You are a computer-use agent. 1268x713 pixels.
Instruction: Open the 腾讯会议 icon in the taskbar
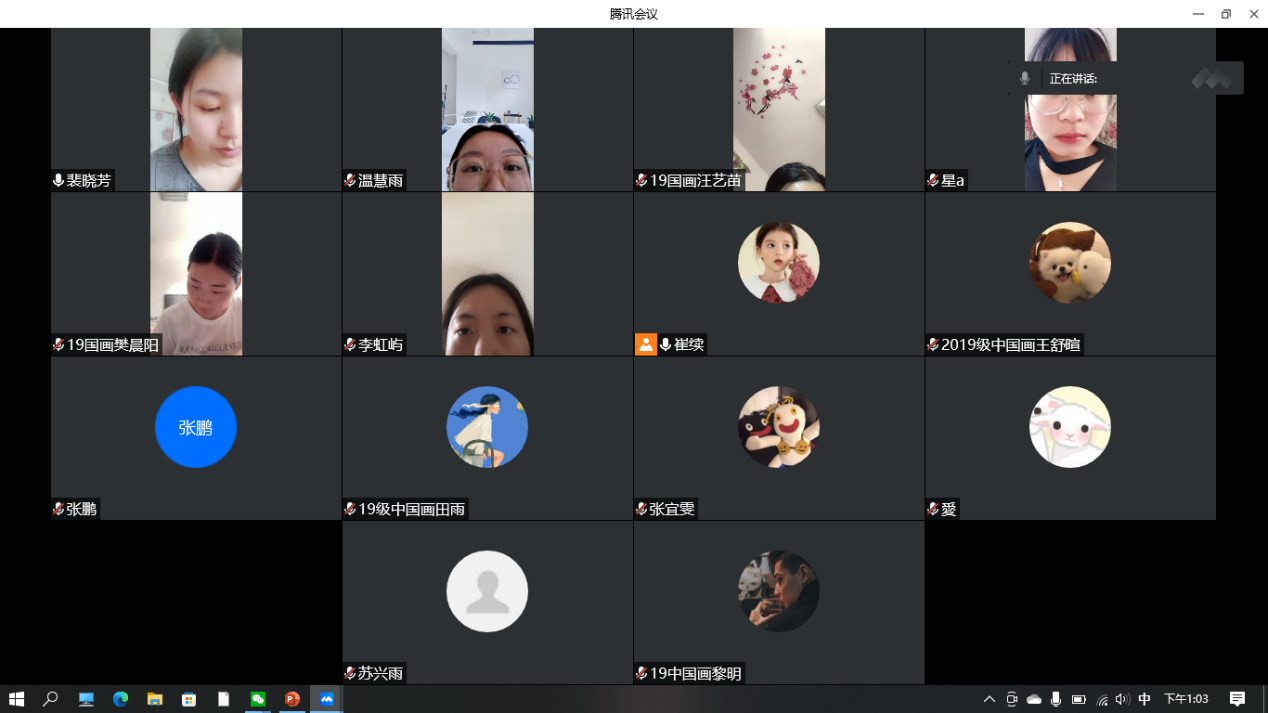(x=327, y=699)
